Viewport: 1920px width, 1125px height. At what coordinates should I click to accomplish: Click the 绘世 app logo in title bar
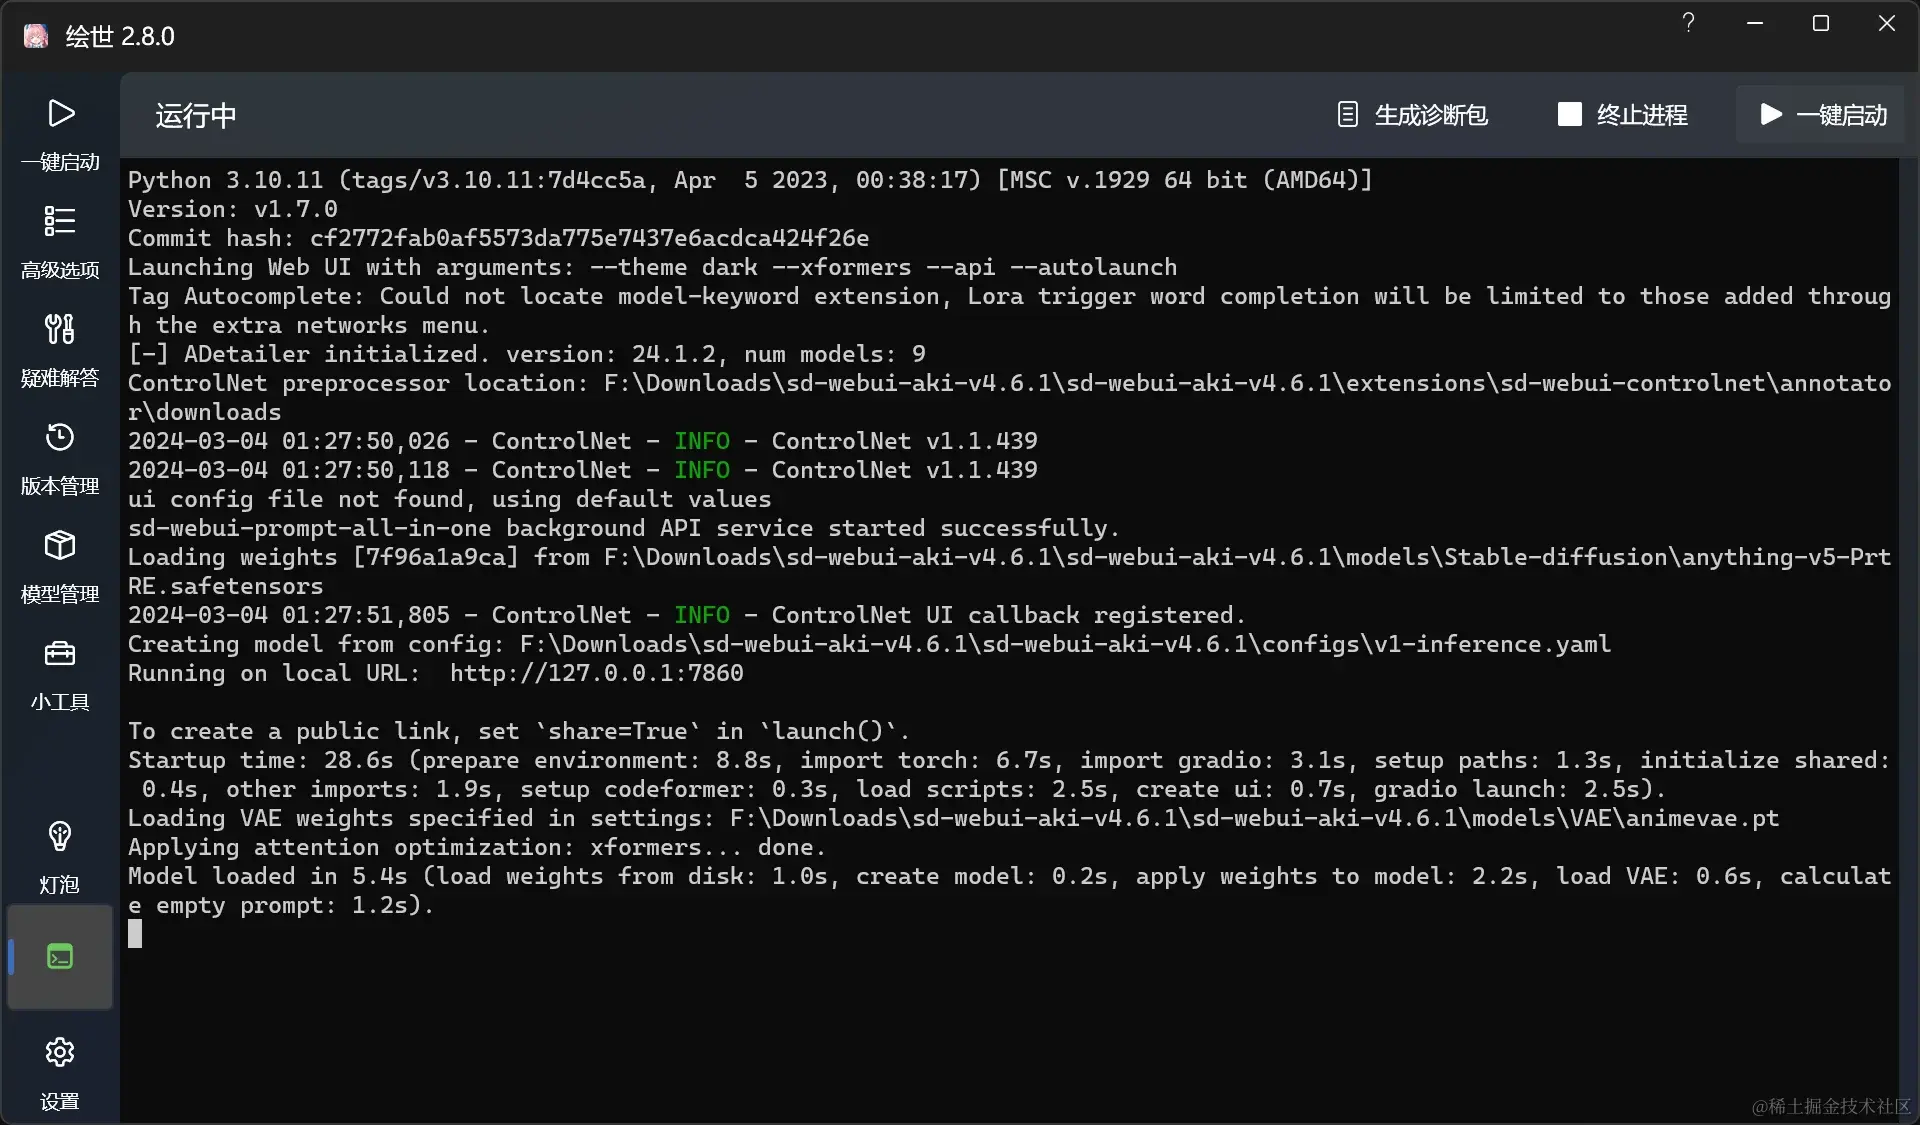(35, 35)
